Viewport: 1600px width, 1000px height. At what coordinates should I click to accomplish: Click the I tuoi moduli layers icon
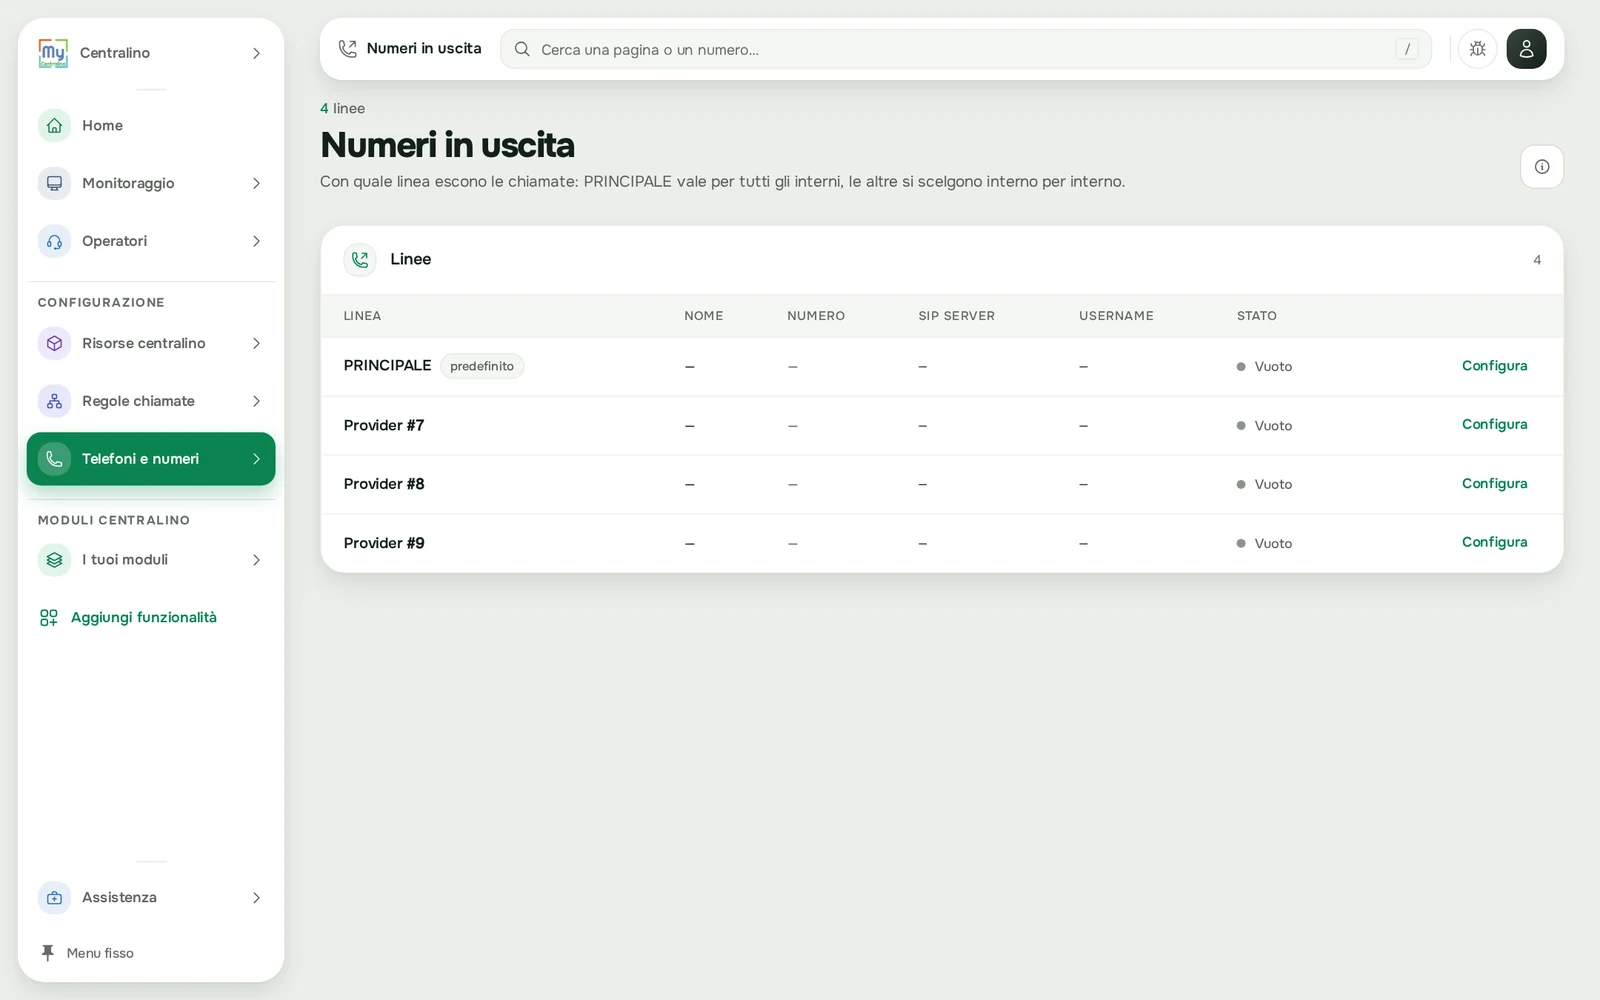click(54, 560)
